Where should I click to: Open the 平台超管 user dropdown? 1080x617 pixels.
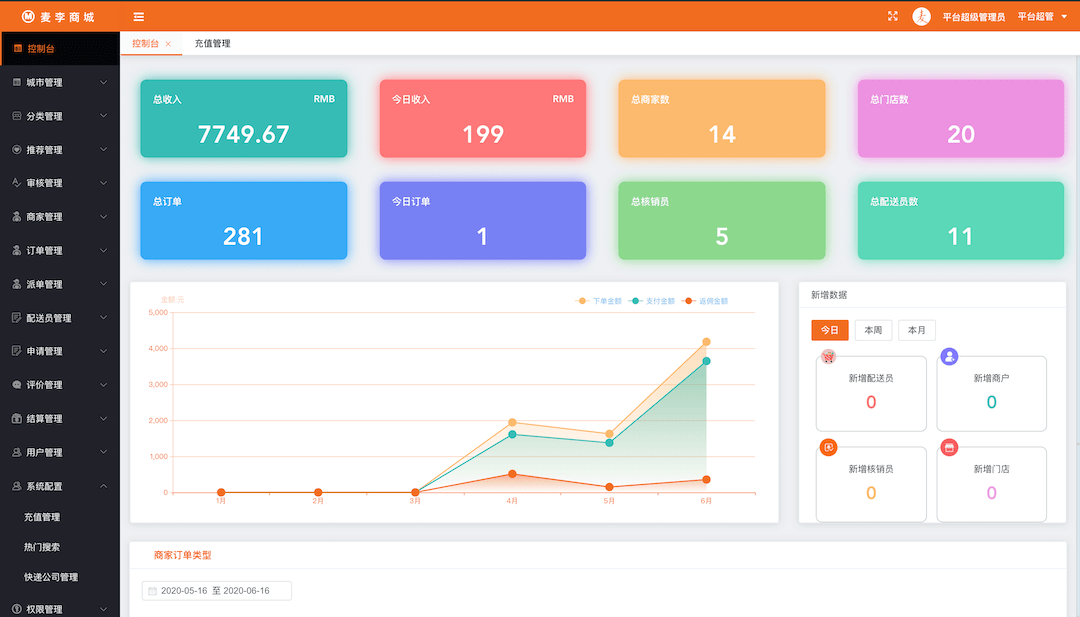pyautogui.click(x=1042, y=17)
